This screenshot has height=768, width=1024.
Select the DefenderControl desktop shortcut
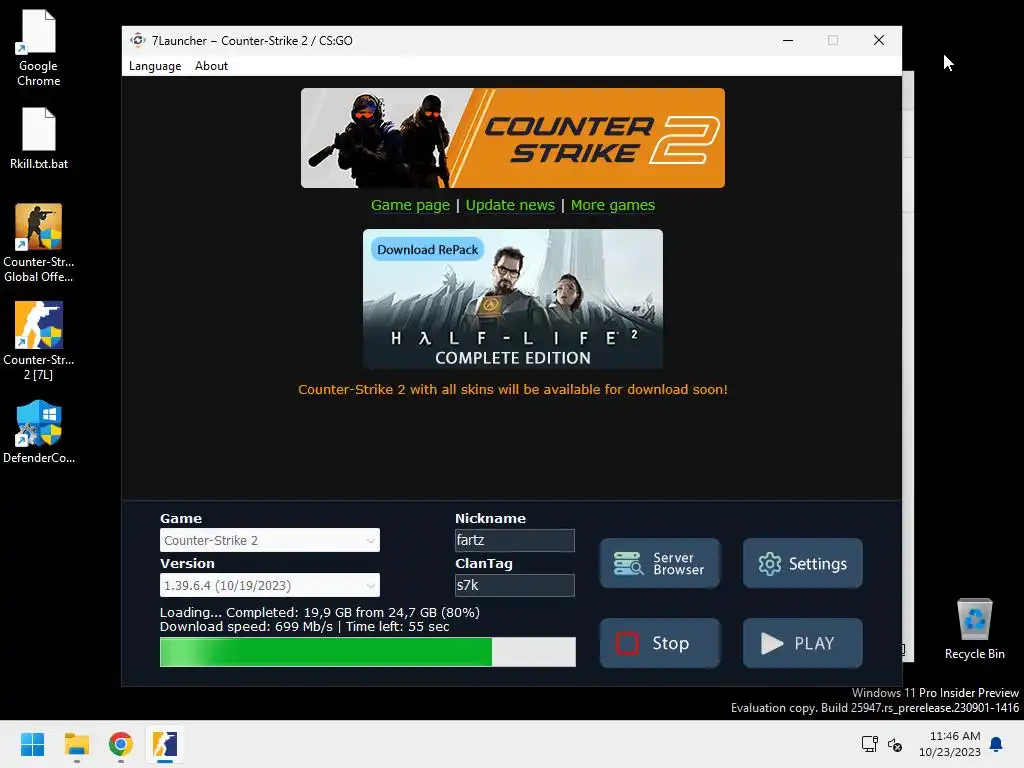tap(39, 432)
